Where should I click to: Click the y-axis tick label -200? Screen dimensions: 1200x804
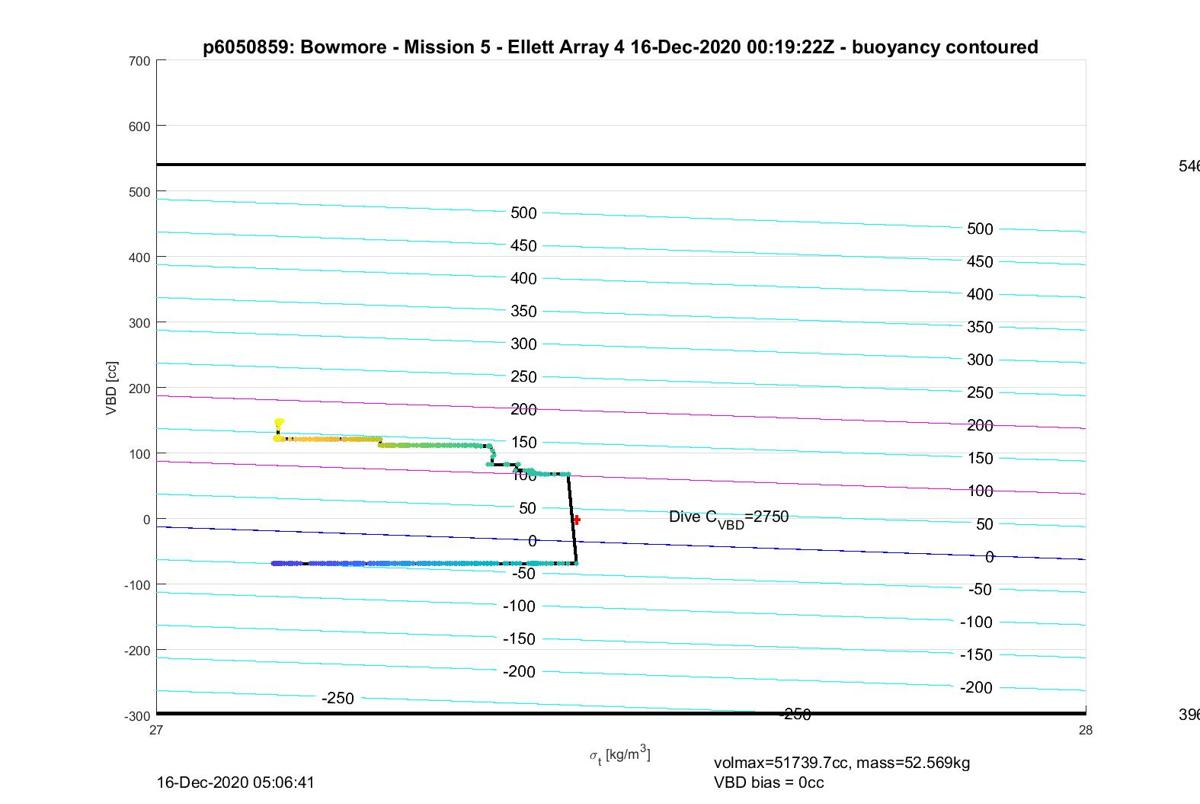tap(137, 650)
